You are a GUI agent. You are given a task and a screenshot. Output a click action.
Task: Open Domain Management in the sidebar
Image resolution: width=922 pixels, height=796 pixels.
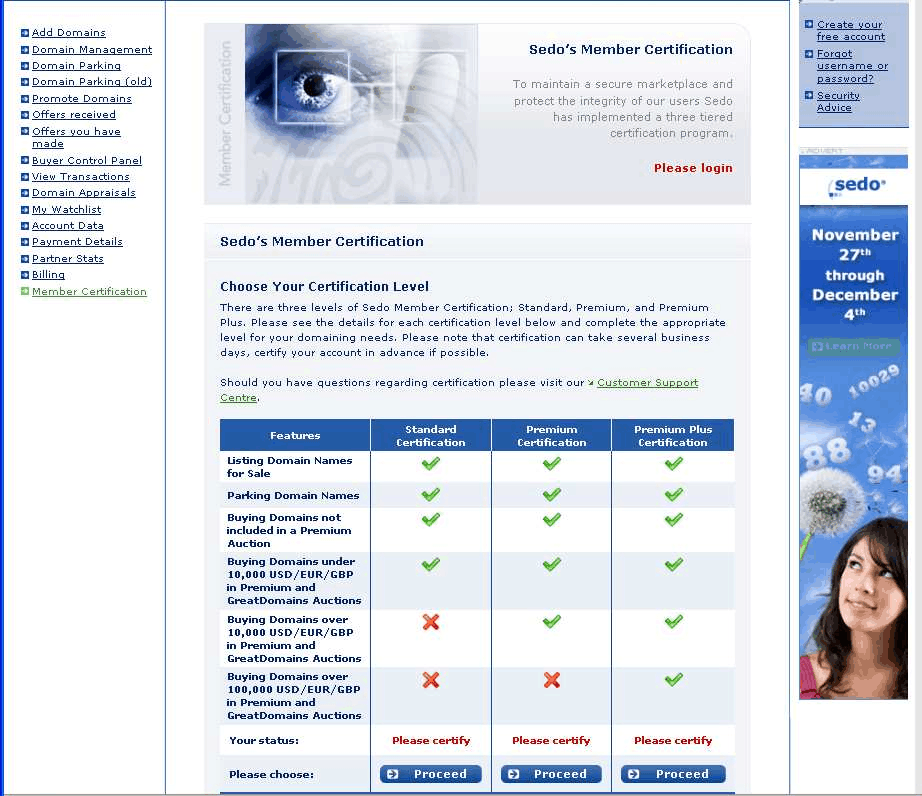pyautogui.click(x=92, y=50)
